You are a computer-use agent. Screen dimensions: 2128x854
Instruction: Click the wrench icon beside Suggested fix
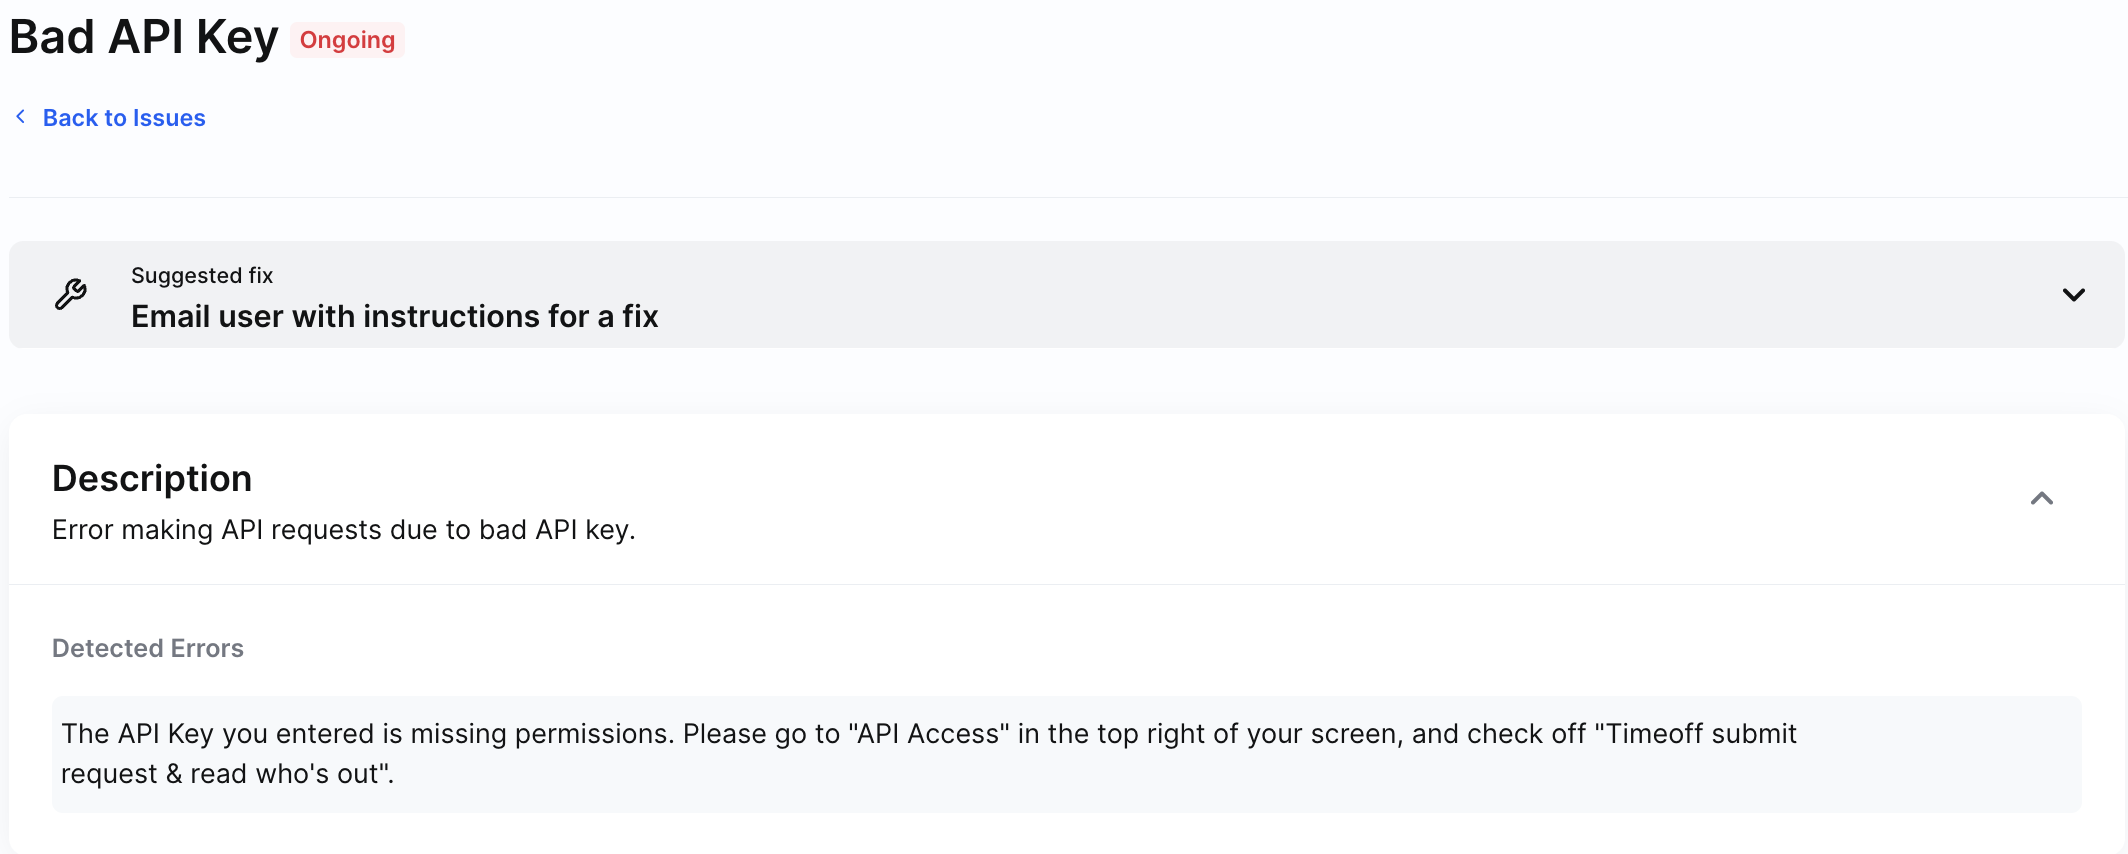click(71, 294)
